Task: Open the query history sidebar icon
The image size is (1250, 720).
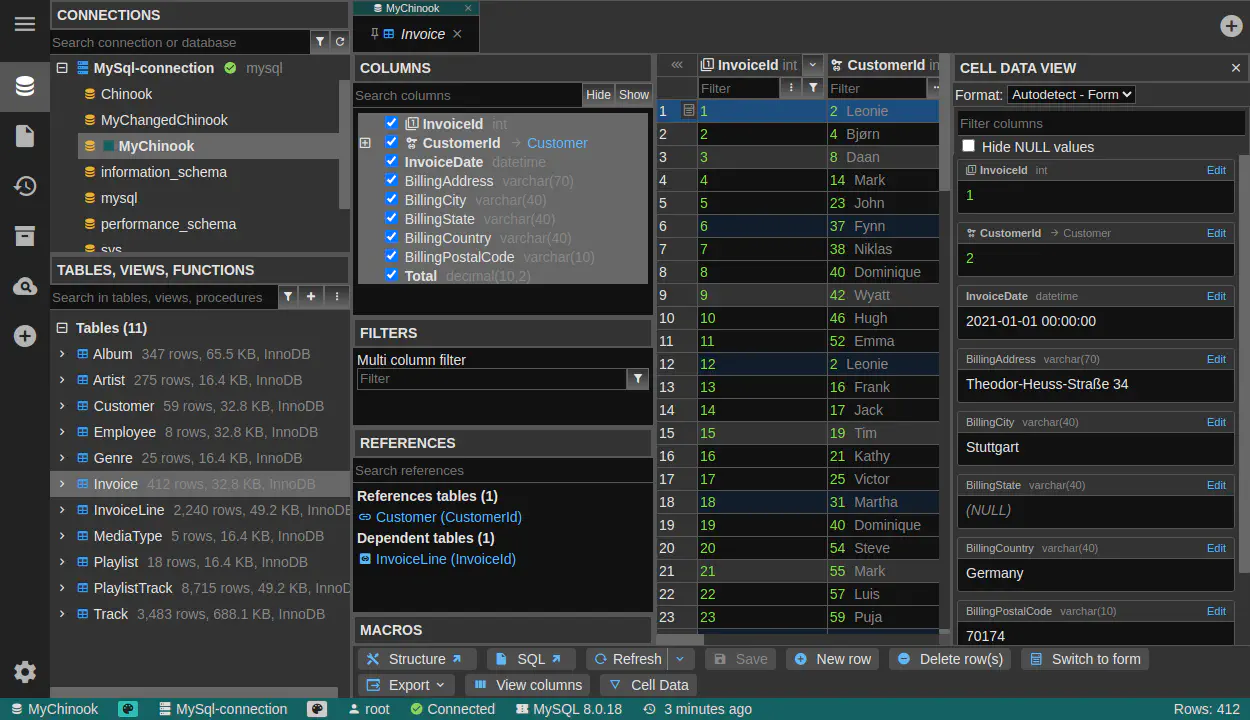Action: pyautogui.click(x=25, y=186)
